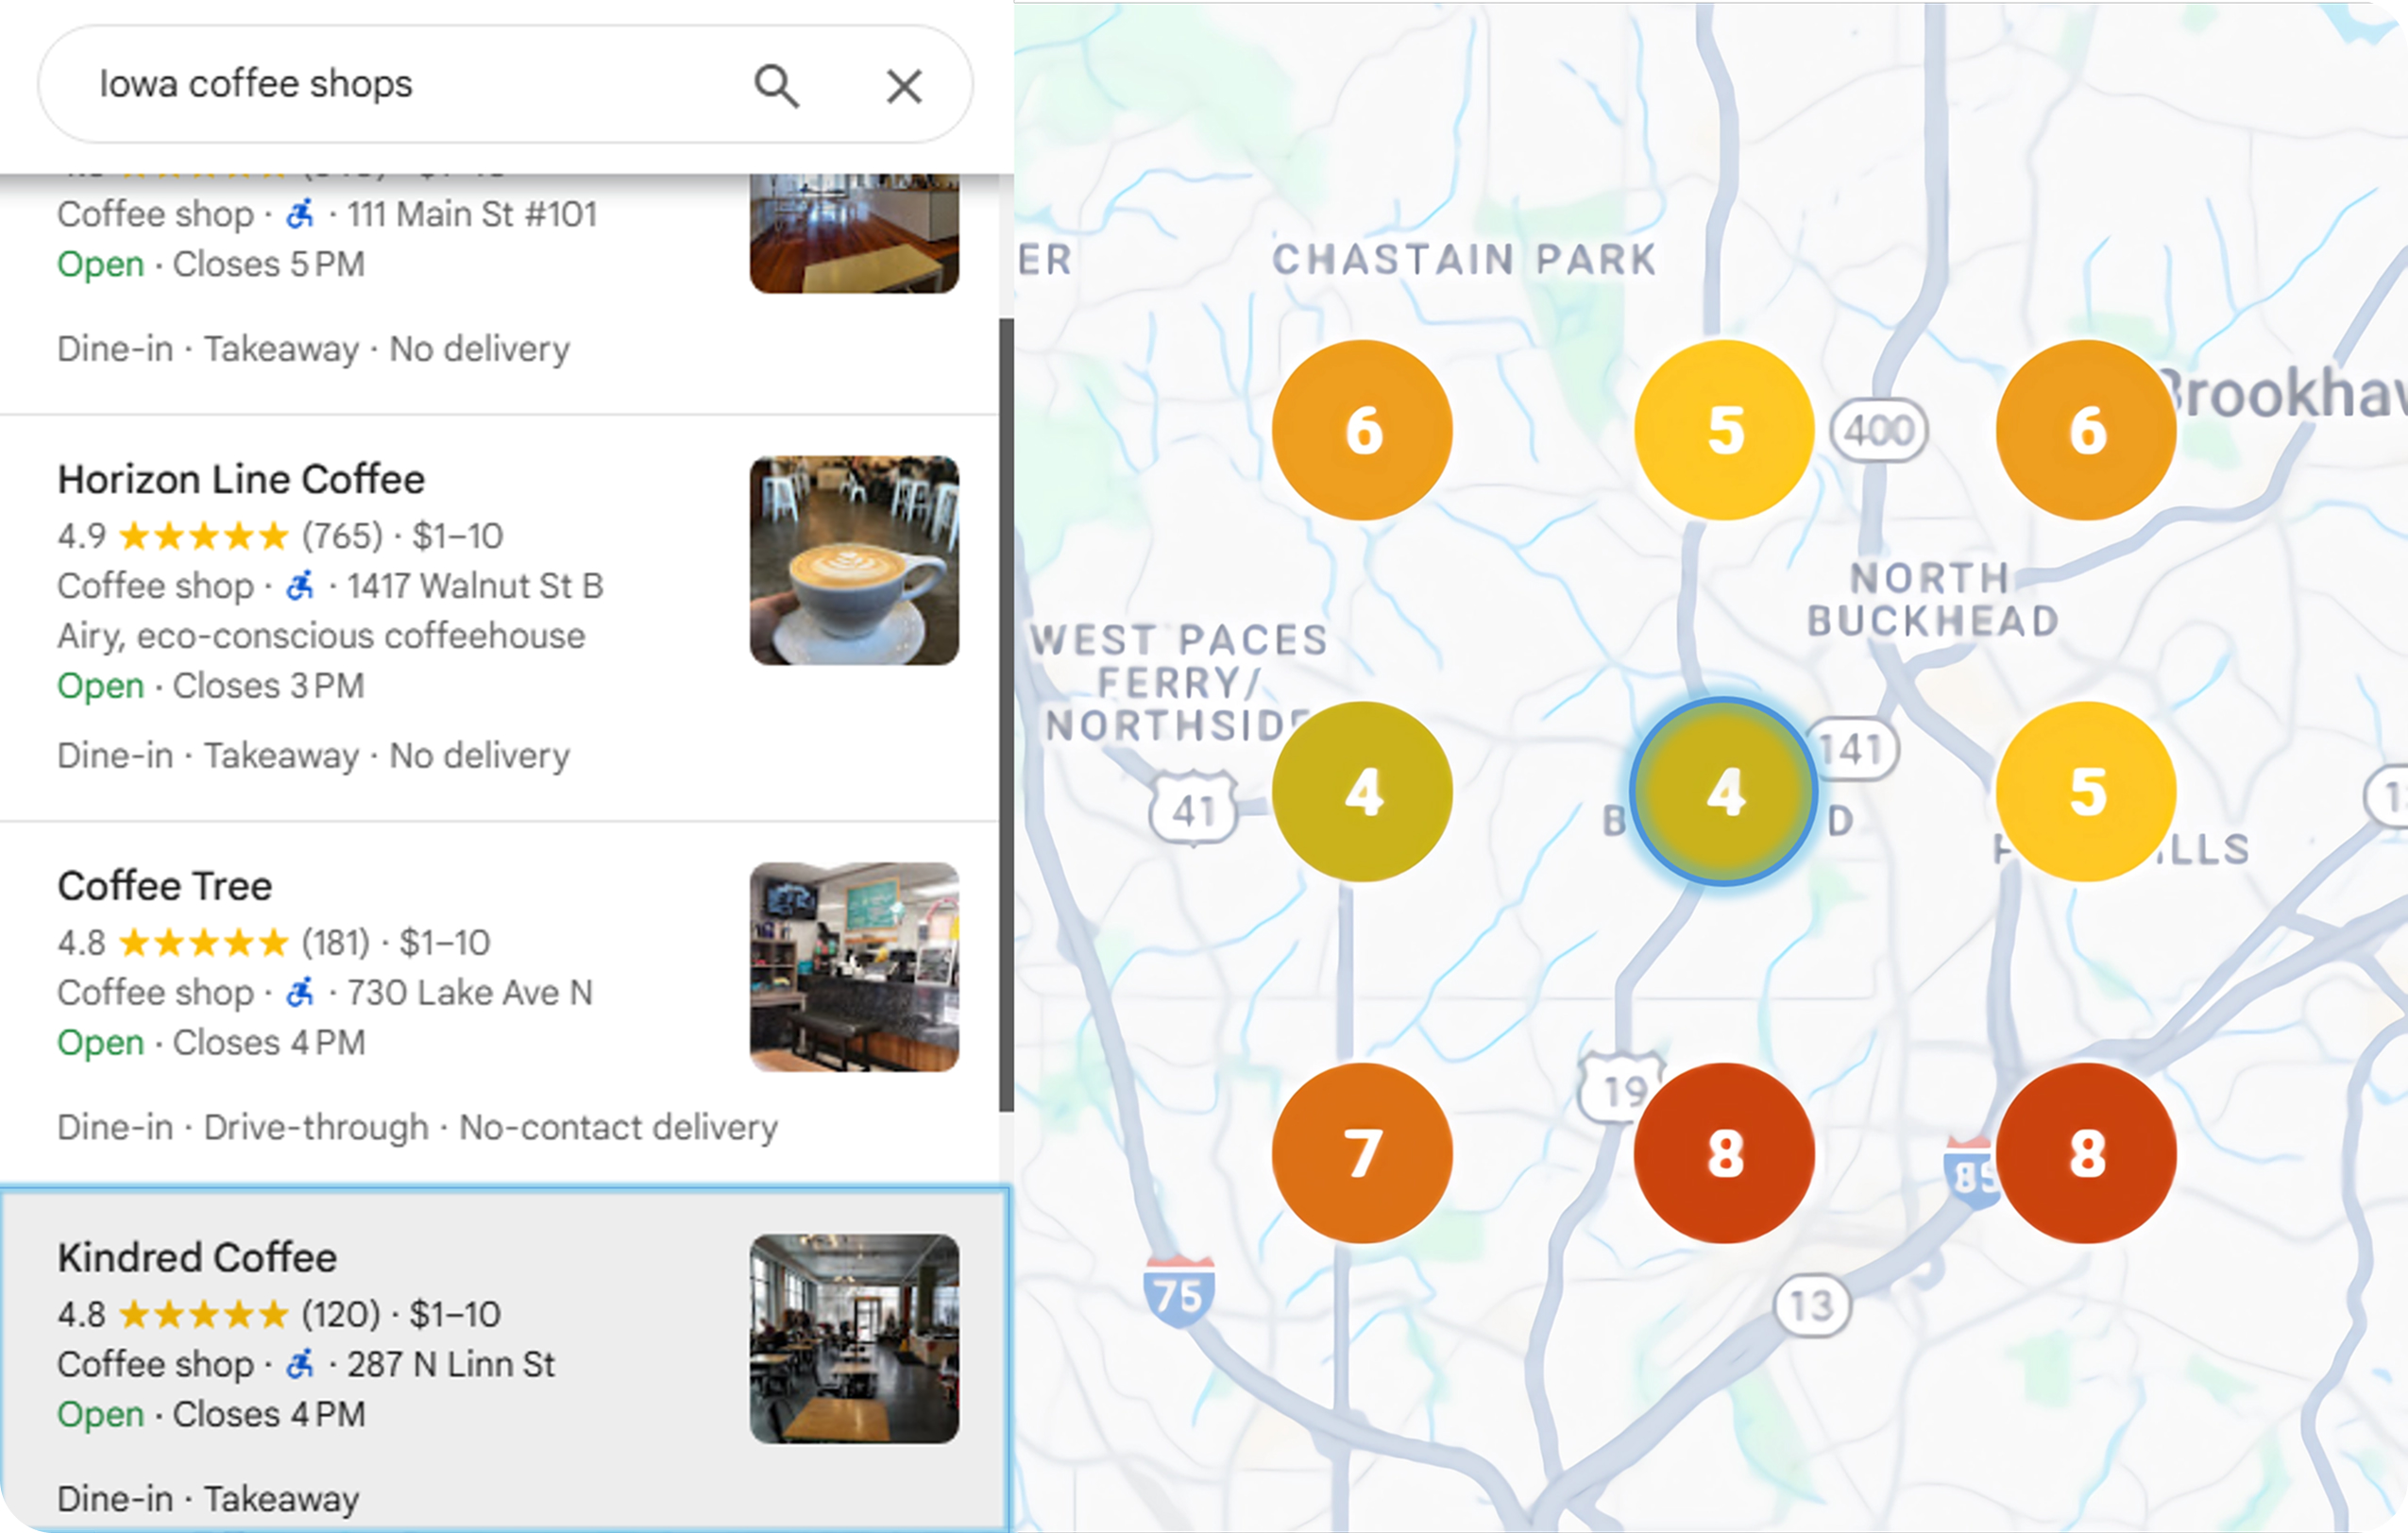Click the "Closes 5 PM" hours text
The image size is (2408, 1533).
pyautogui.click(x=269, y=265)
